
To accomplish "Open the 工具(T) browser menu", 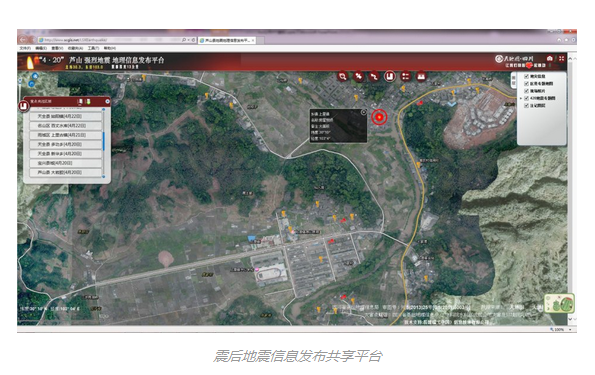I will (93, 48).
